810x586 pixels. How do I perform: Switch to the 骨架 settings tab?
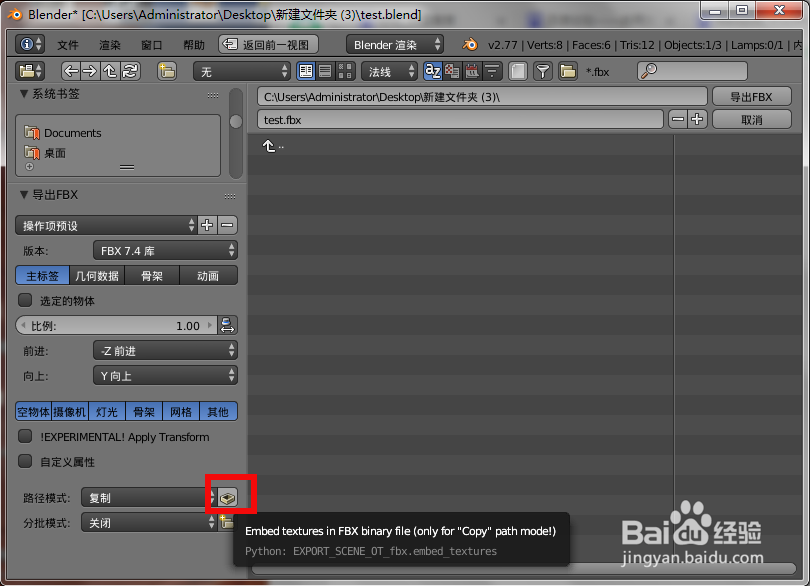(152, 275)
